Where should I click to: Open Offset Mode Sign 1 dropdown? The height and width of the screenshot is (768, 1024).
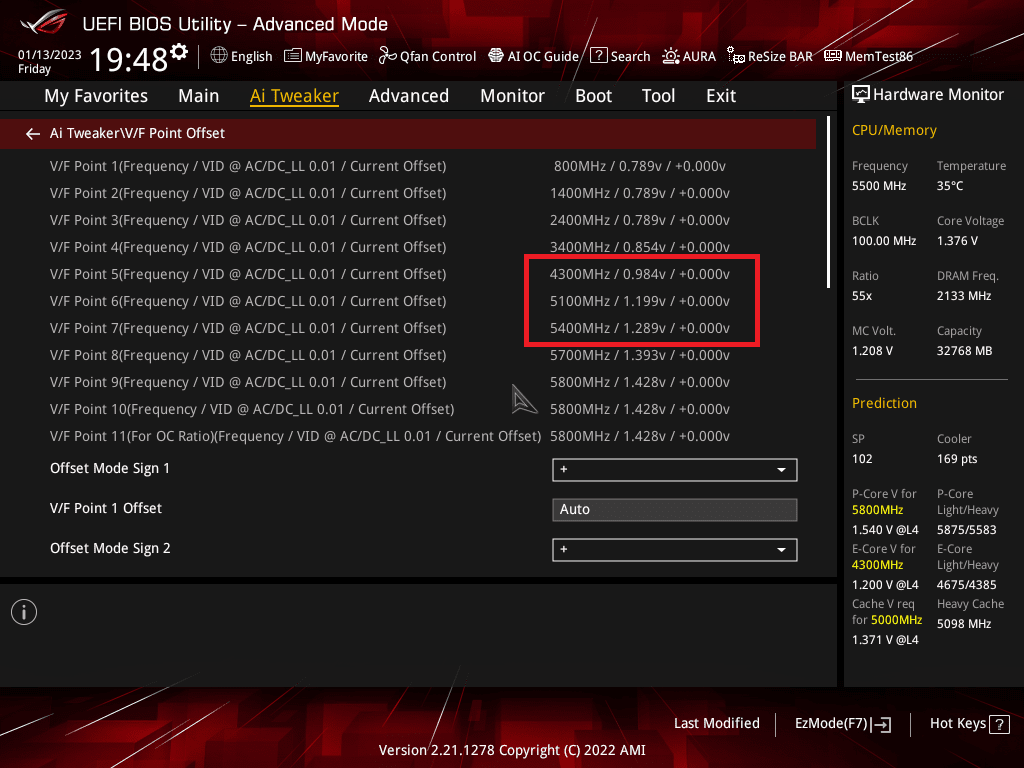tap(675, 470)
